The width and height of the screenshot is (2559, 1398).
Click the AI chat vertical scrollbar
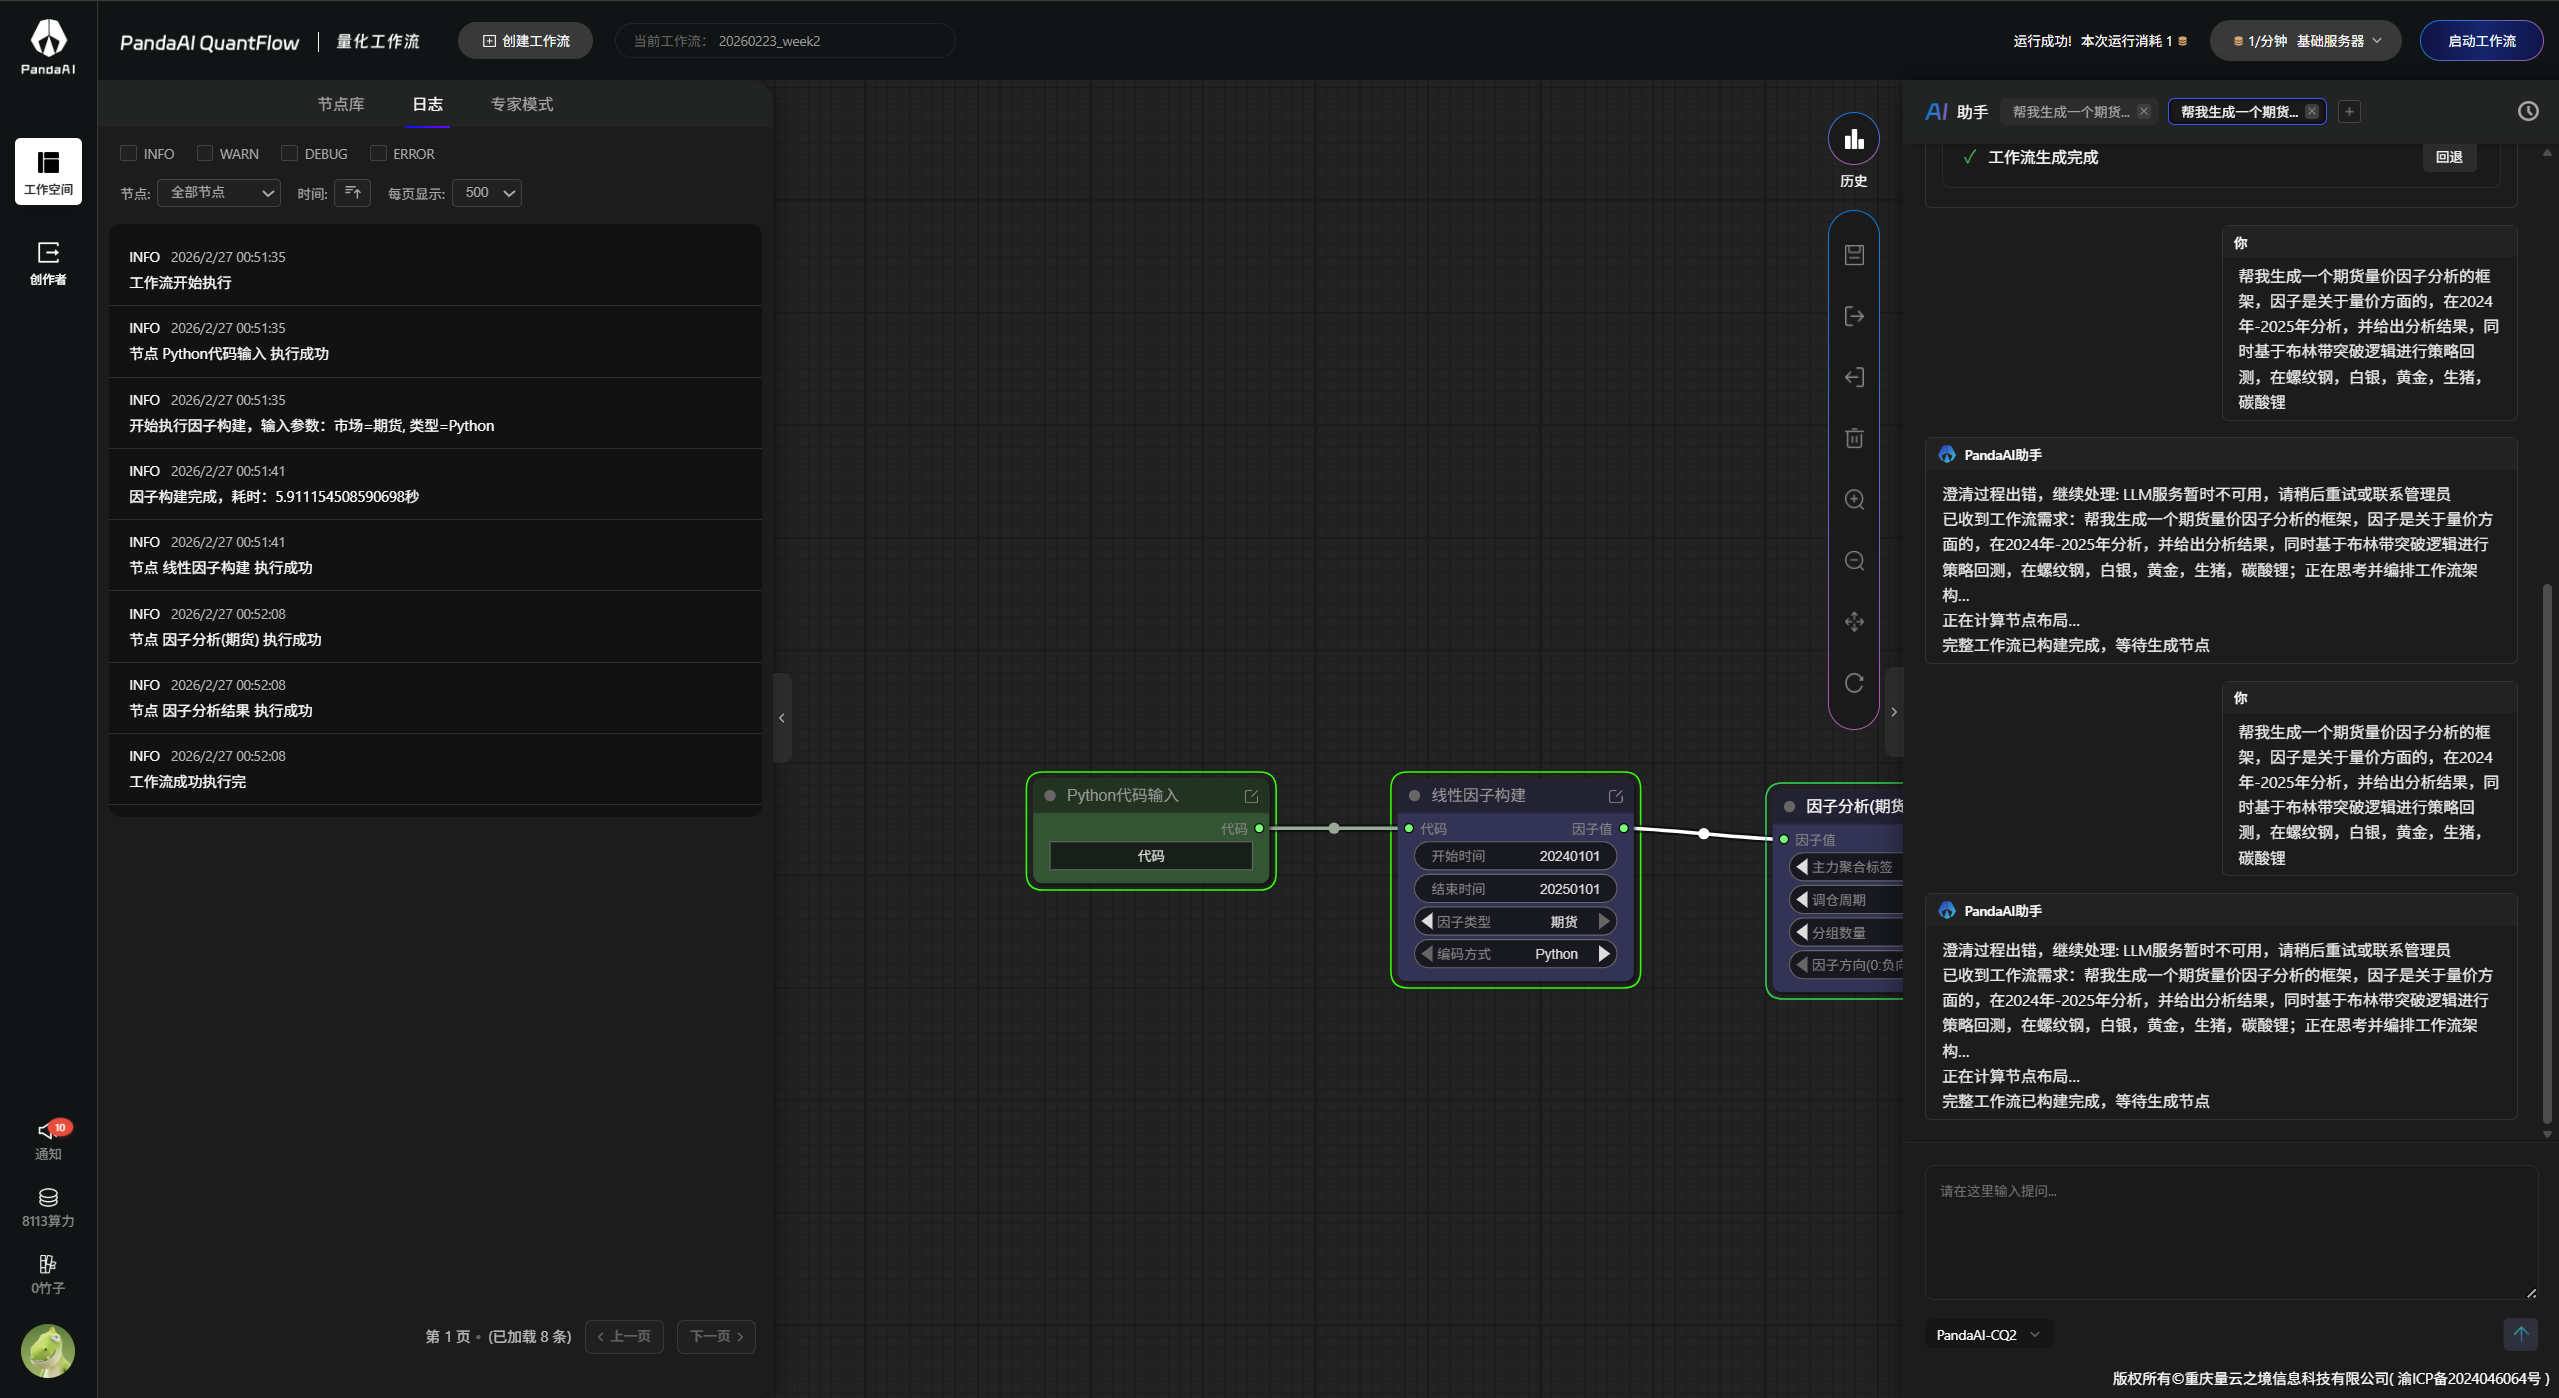click(x=2546, y=853)
